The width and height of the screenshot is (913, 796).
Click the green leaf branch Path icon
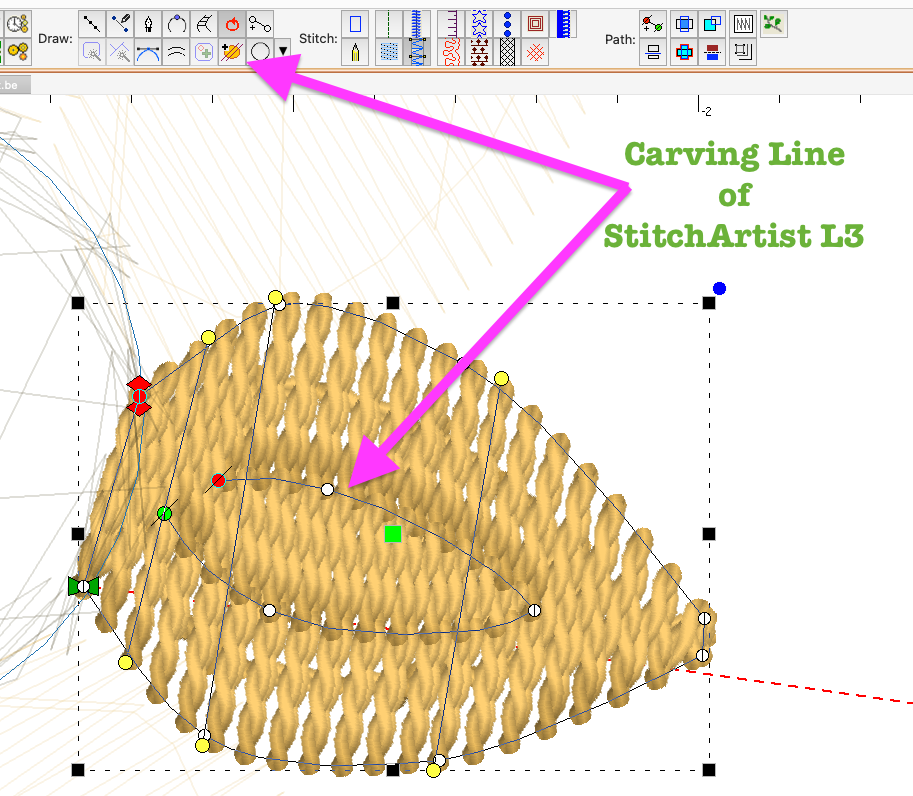click(x=772, y=23)
